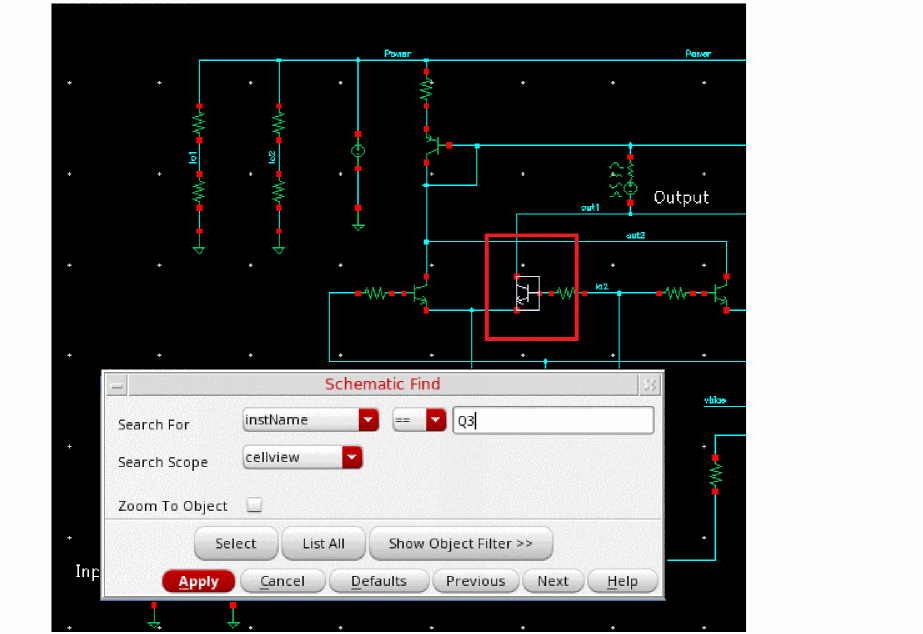Select the base resistor of the left NPN transistor
Viewport: 923px width, 634px height.
(x=375, y=293)
